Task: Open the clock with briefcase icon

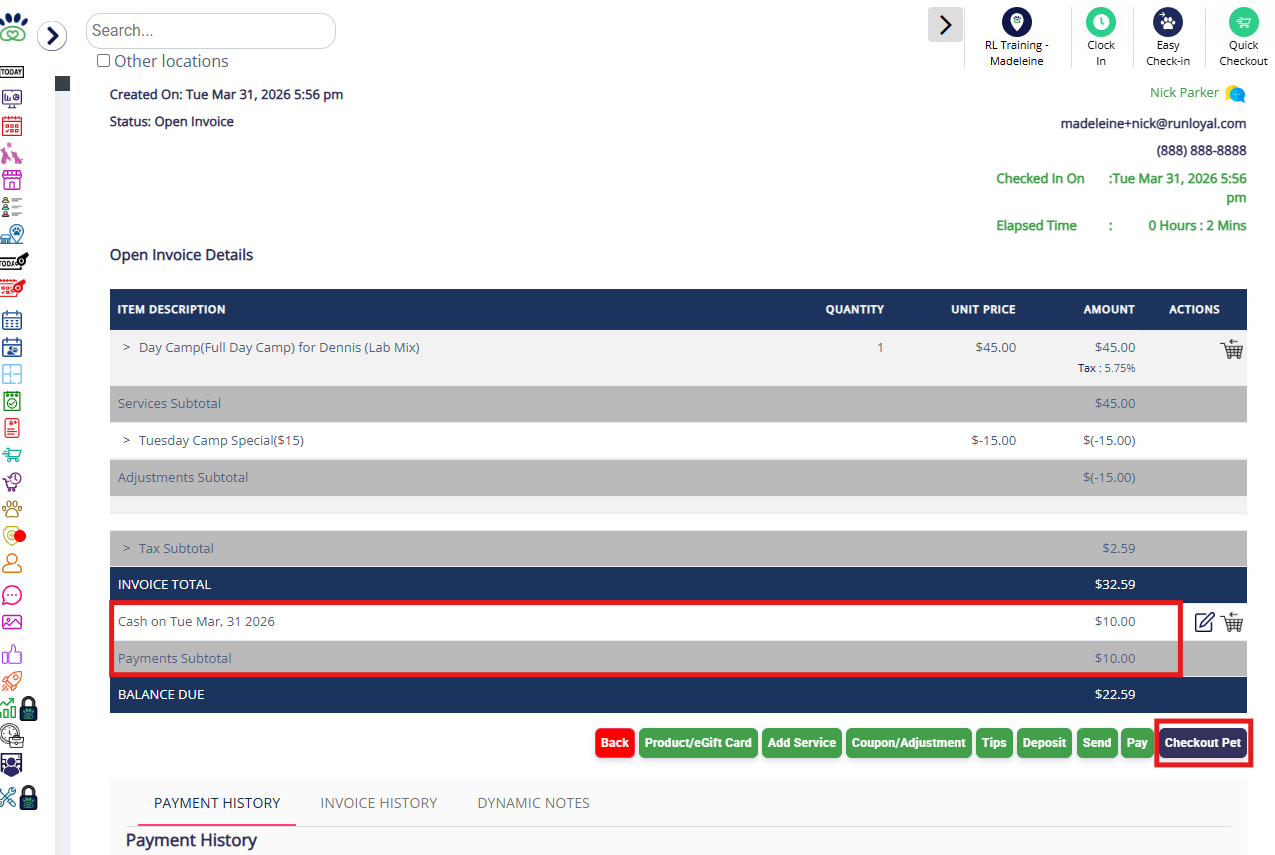Action: pos(12,736)
